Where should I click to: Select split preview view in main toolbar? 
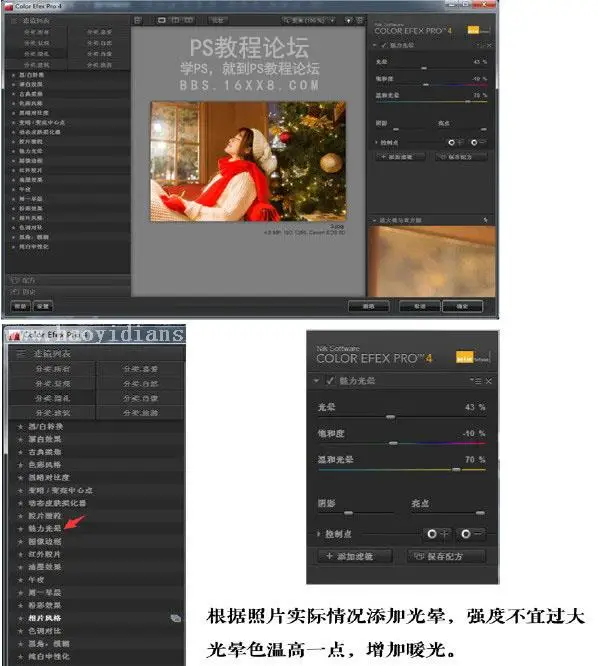(x=175, y=20)
